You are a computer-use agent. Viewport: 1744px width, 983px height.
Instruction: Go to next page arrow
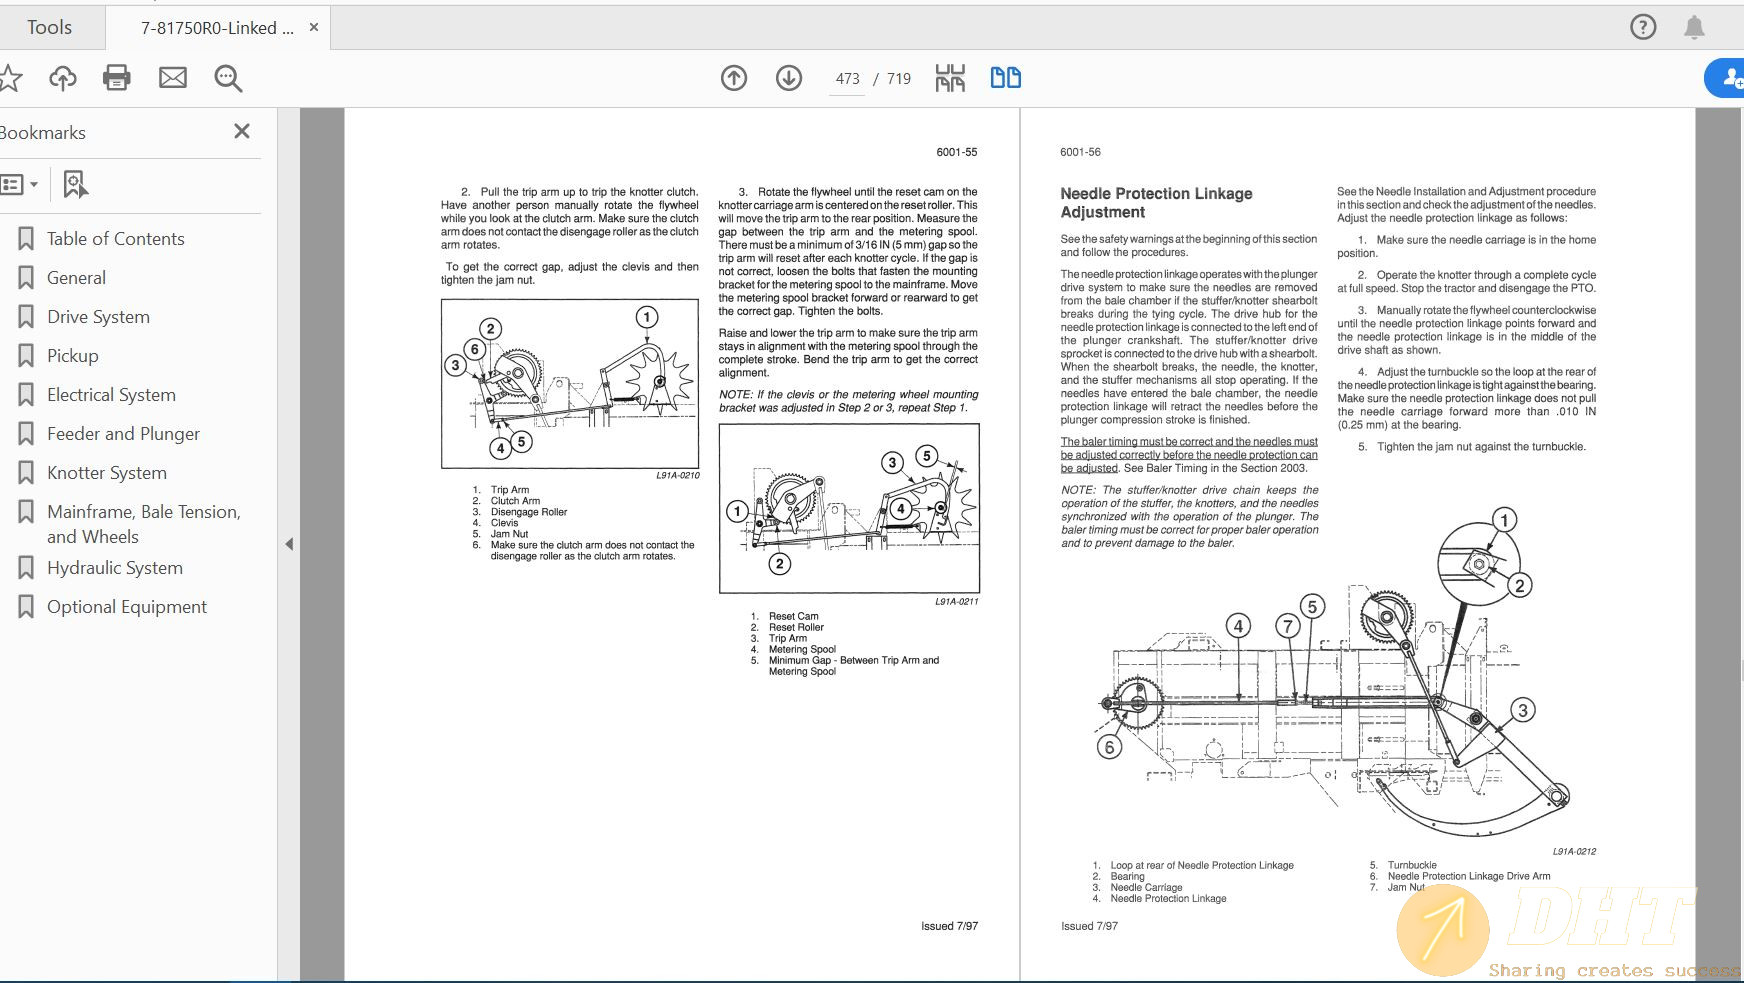point(789,78)
